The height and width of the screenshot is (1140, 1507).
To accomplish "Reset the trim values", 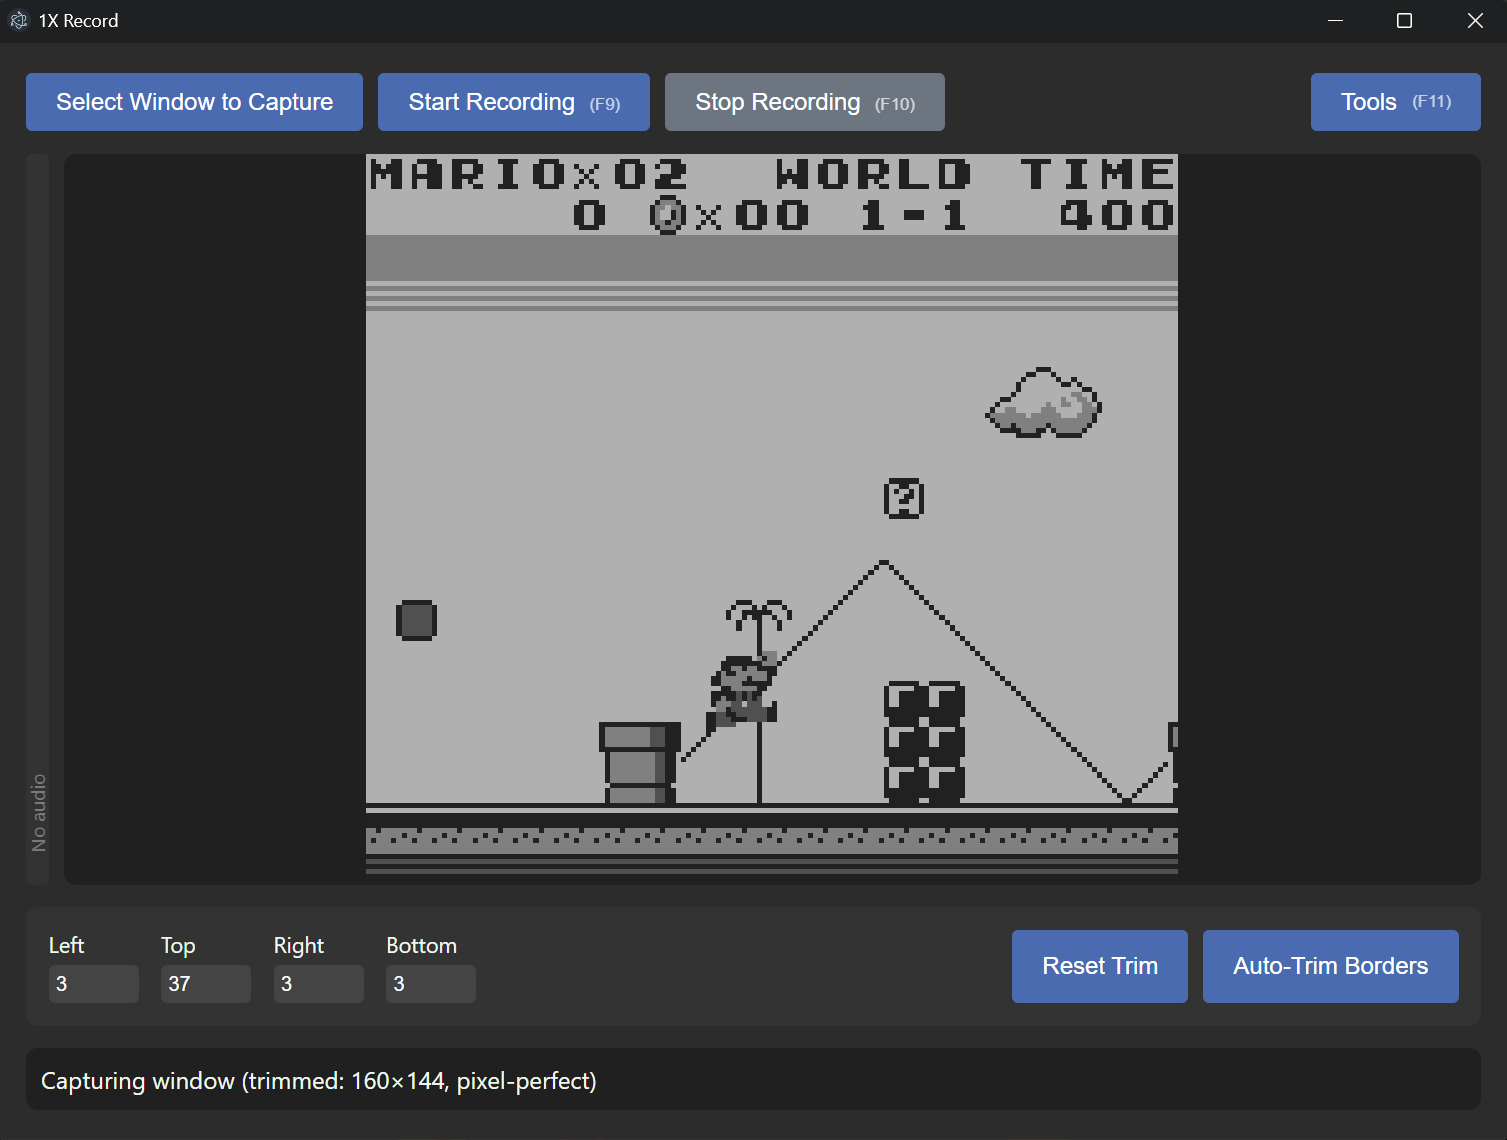I will [1099, 966].
